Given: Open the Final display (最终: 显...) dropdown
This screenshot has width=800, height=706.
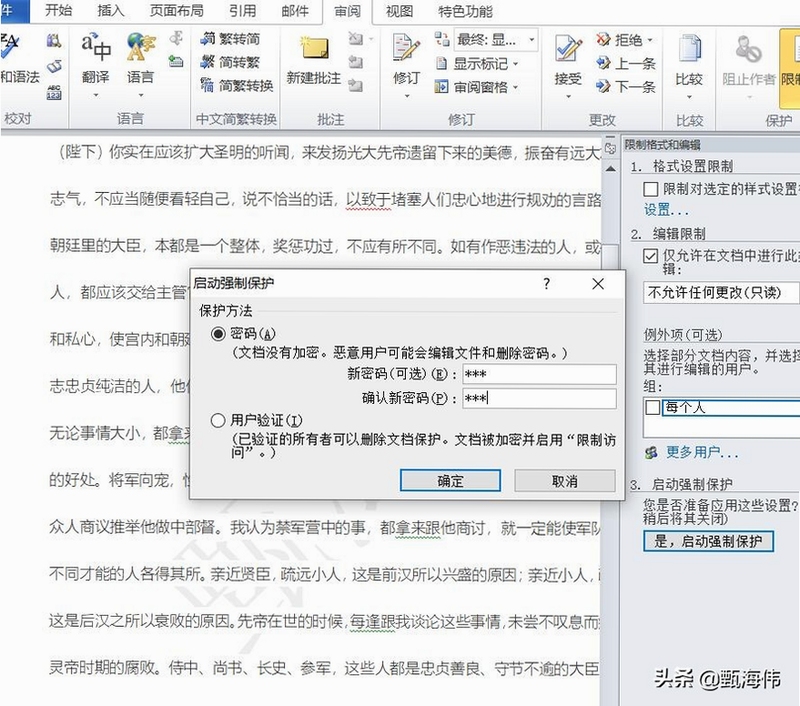Looking at the screenshot, I should pyautogui.click(x=496, y=39).
